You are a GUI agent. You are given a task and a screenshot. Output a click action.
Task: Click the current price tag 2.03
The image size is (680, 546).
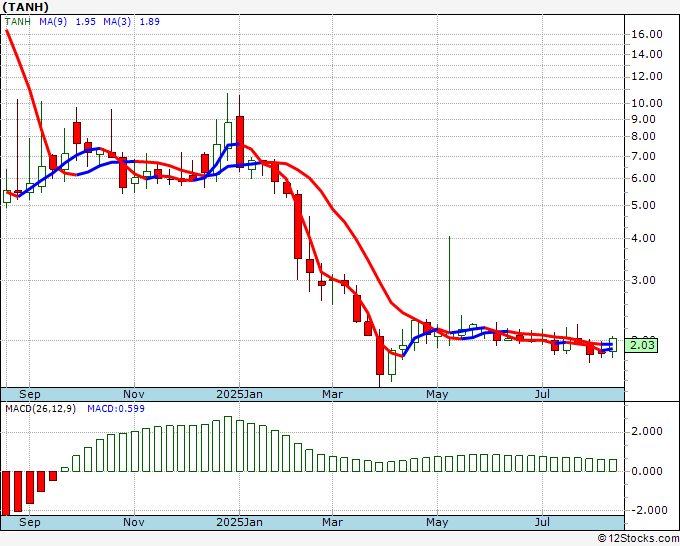click(641, 346)
